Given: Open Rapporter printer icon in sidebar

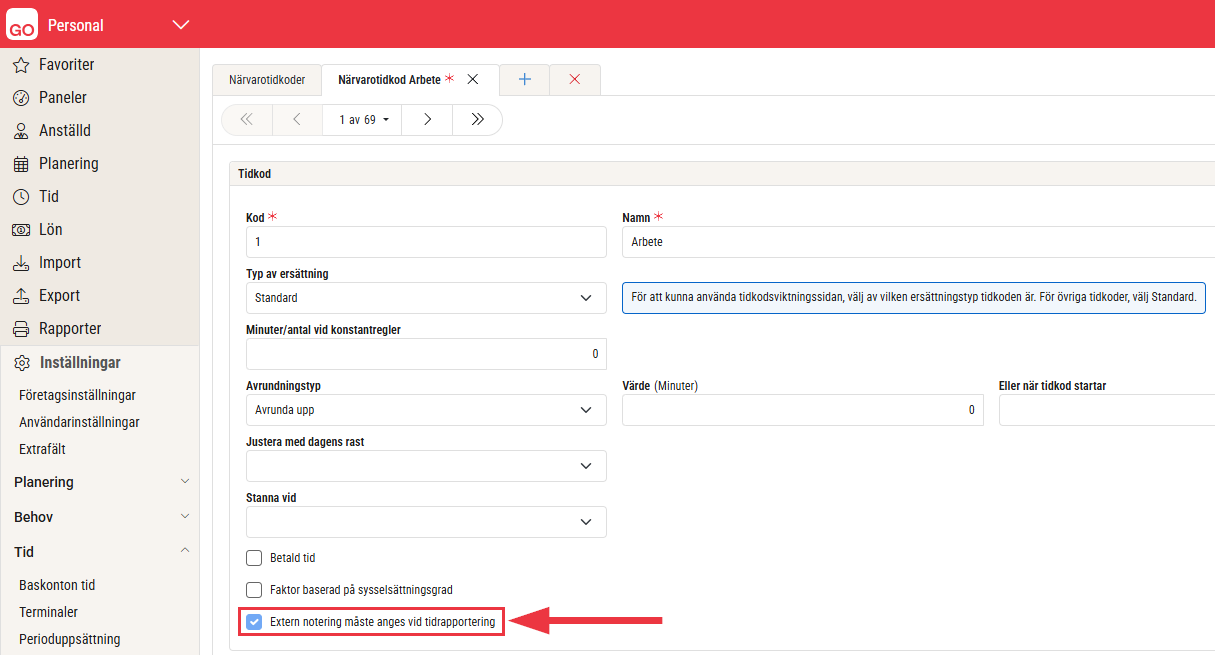Looking at the screenshot, I should (21, 329).
